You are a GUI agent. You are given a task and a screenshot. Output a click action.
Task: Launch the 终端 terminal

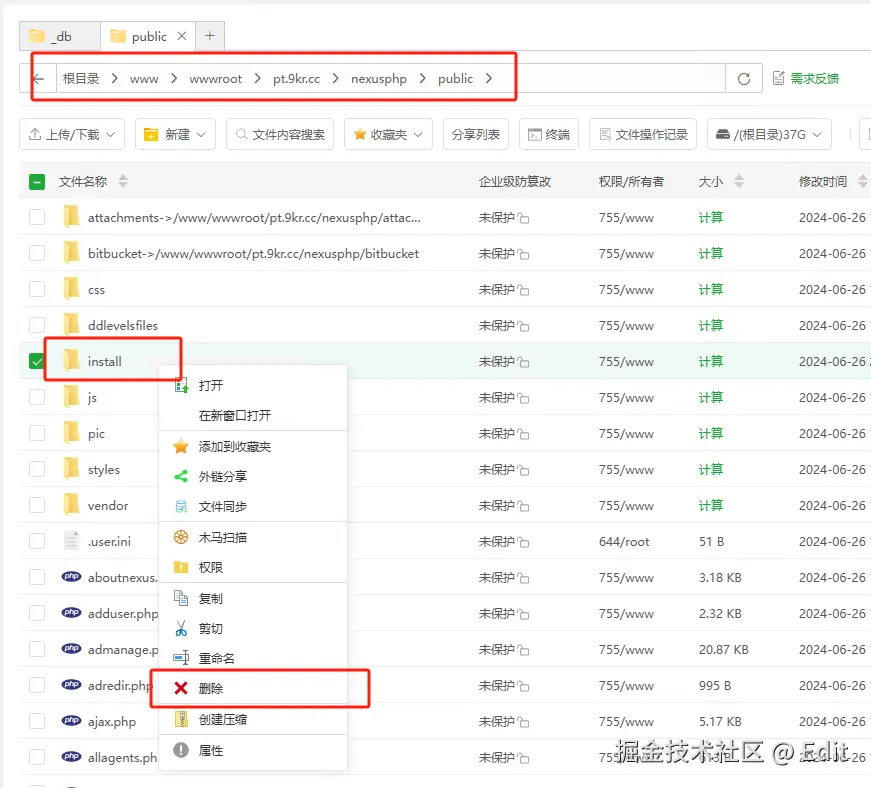pos(548,134)
